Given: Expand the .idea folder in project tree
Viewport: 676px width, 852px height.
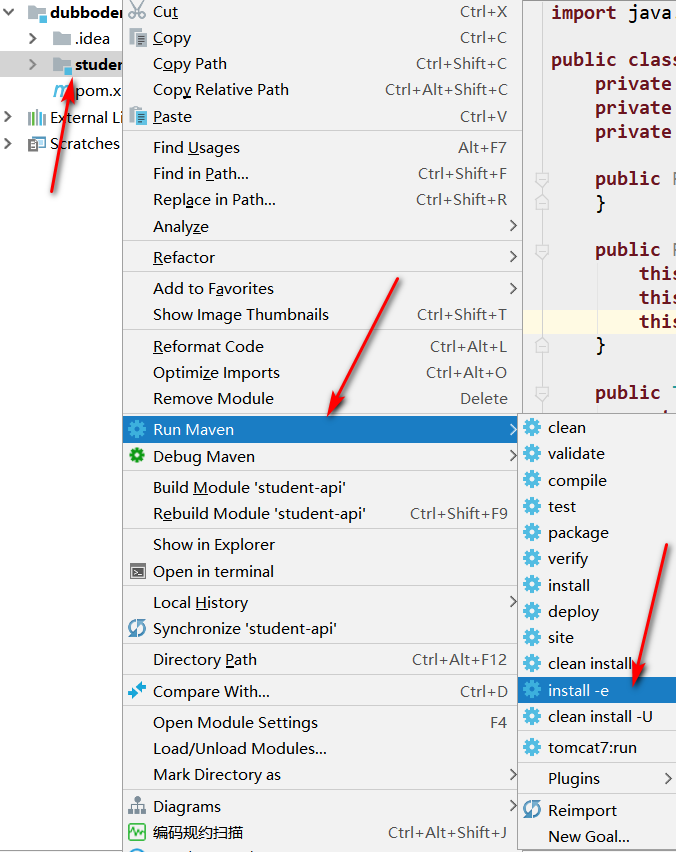Looking at the screenshot, I should 33,39.
